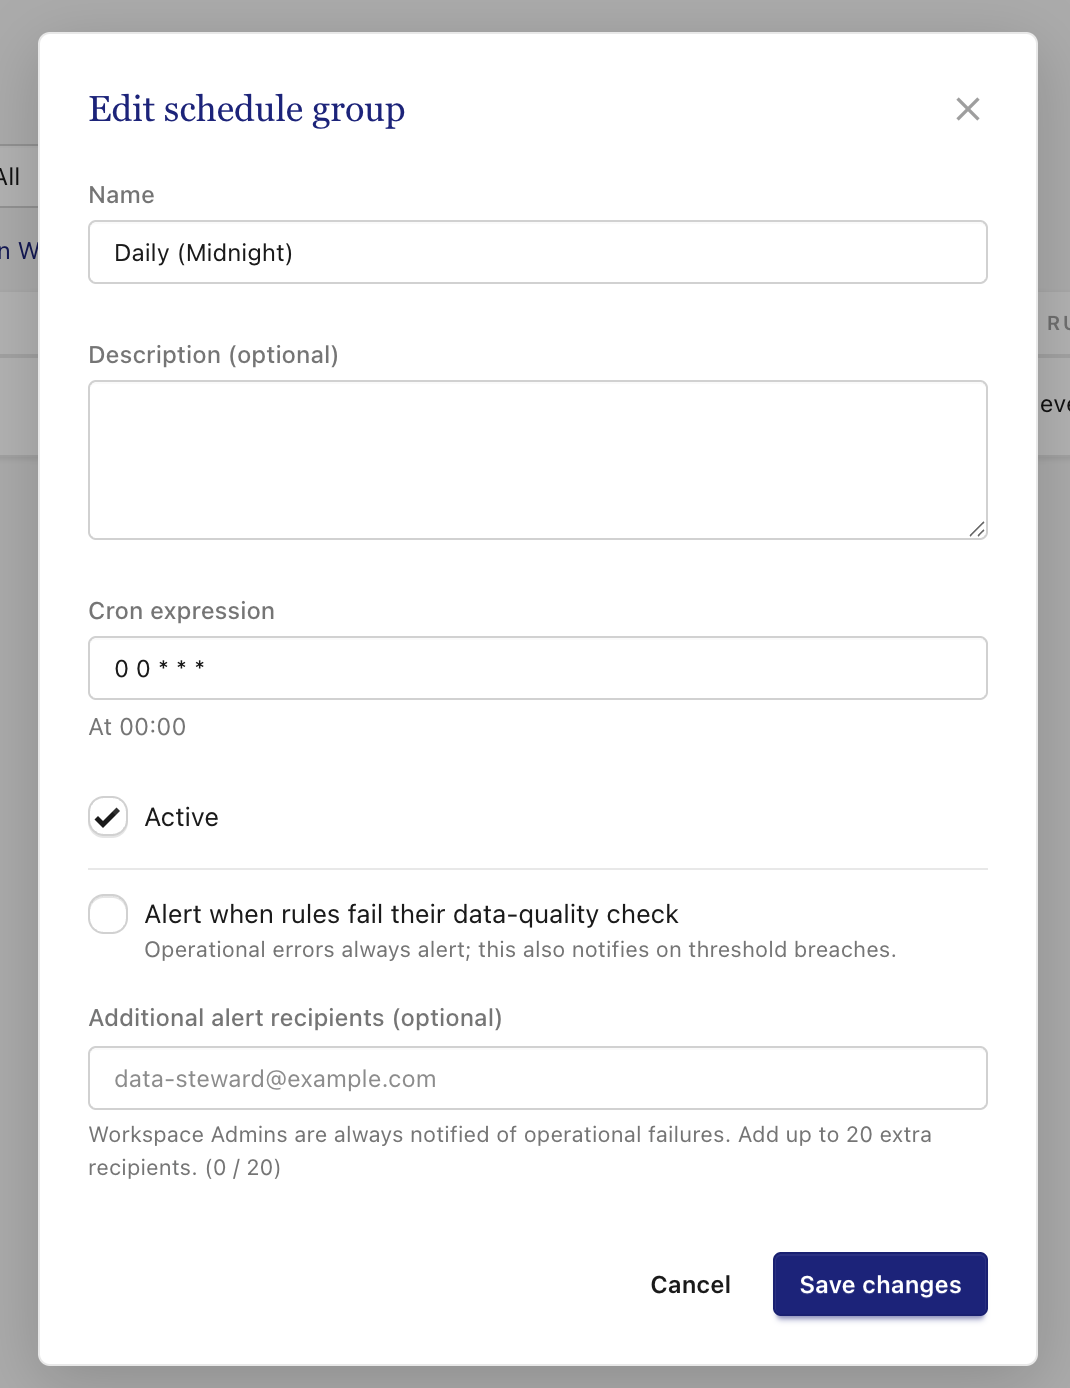This screenshot has width=1070, height=1388.
Task: Click Save changes
Action: pos(880,1284)
